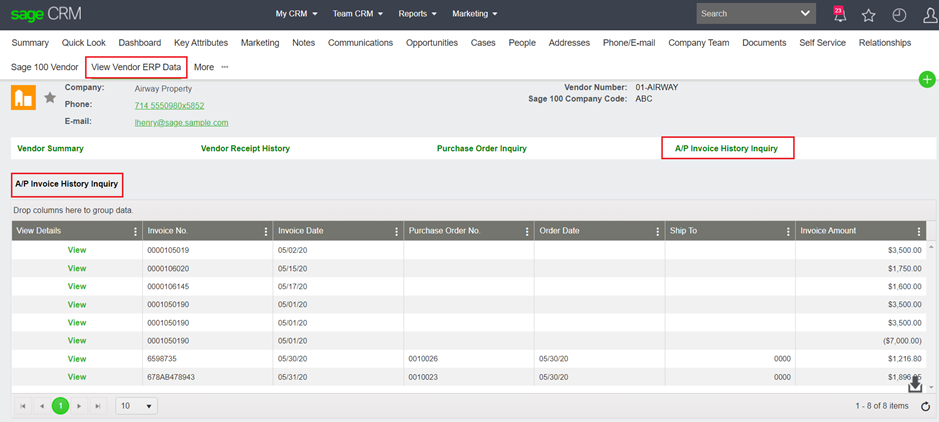View details for invoice 6598735

point(77,359)
